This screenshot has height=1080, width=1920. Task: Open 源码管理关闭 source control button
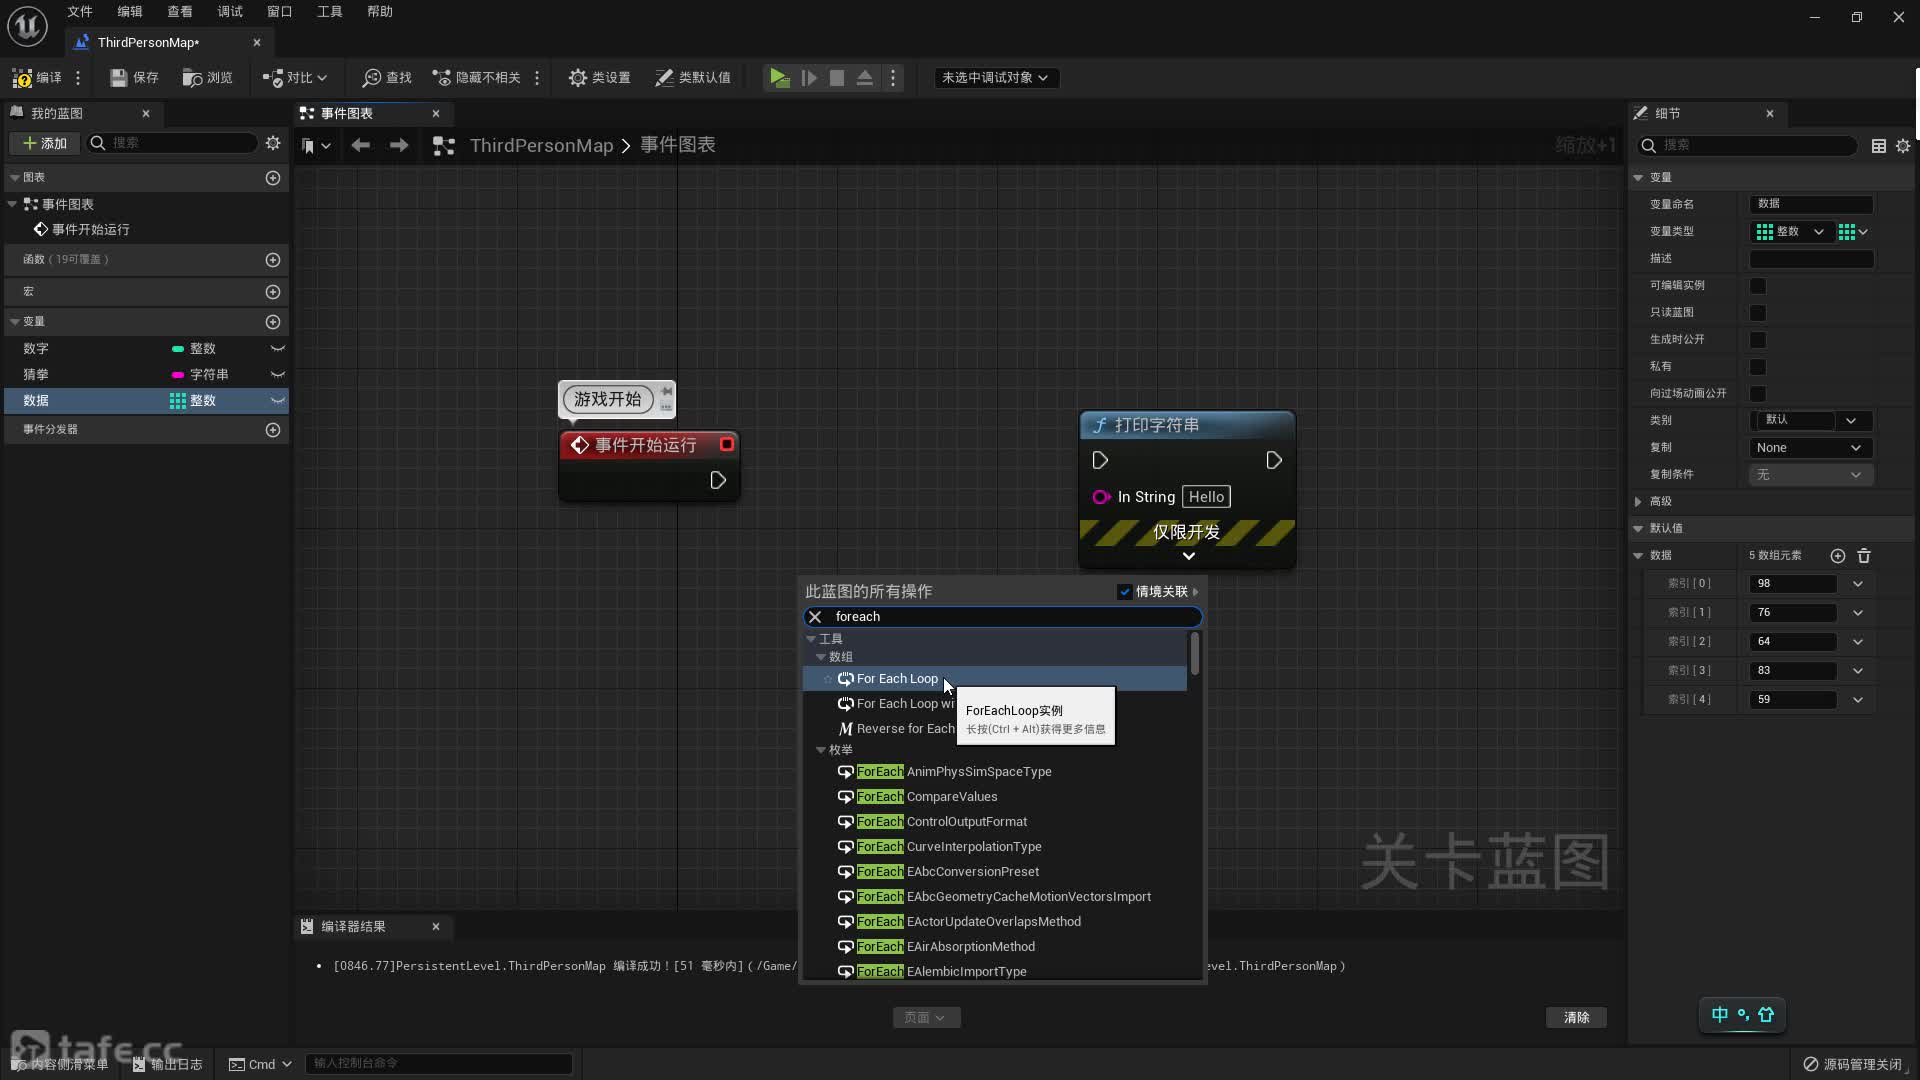coord(1852,1064)
